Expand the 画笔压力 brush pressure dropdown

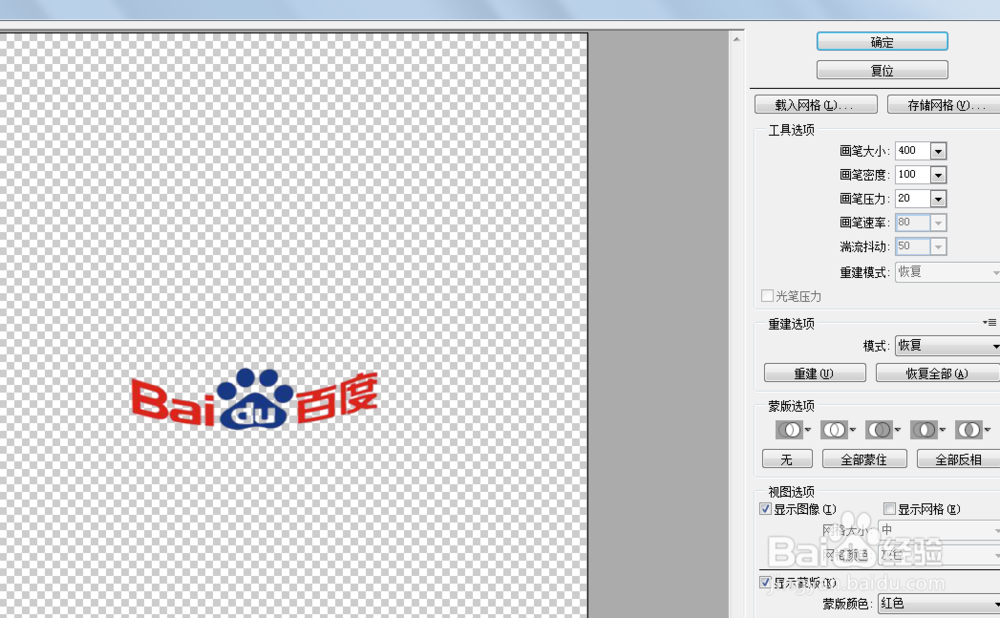tap(939, 198)
